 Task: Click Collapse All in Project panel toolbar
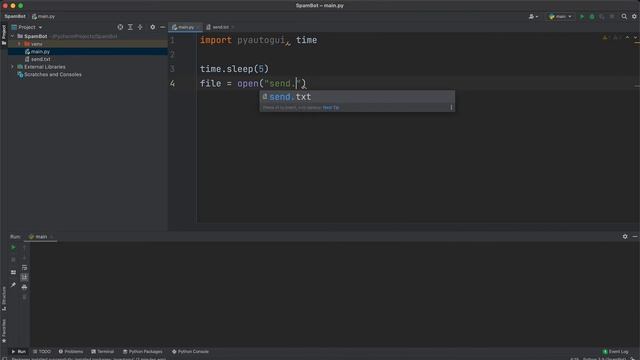(x=140, y=27)
